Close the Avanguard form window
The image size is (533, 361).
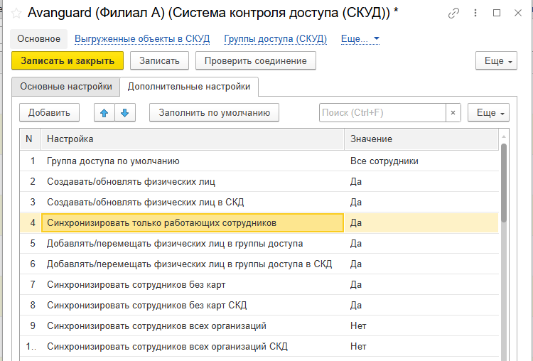click(x=518, y=13)
